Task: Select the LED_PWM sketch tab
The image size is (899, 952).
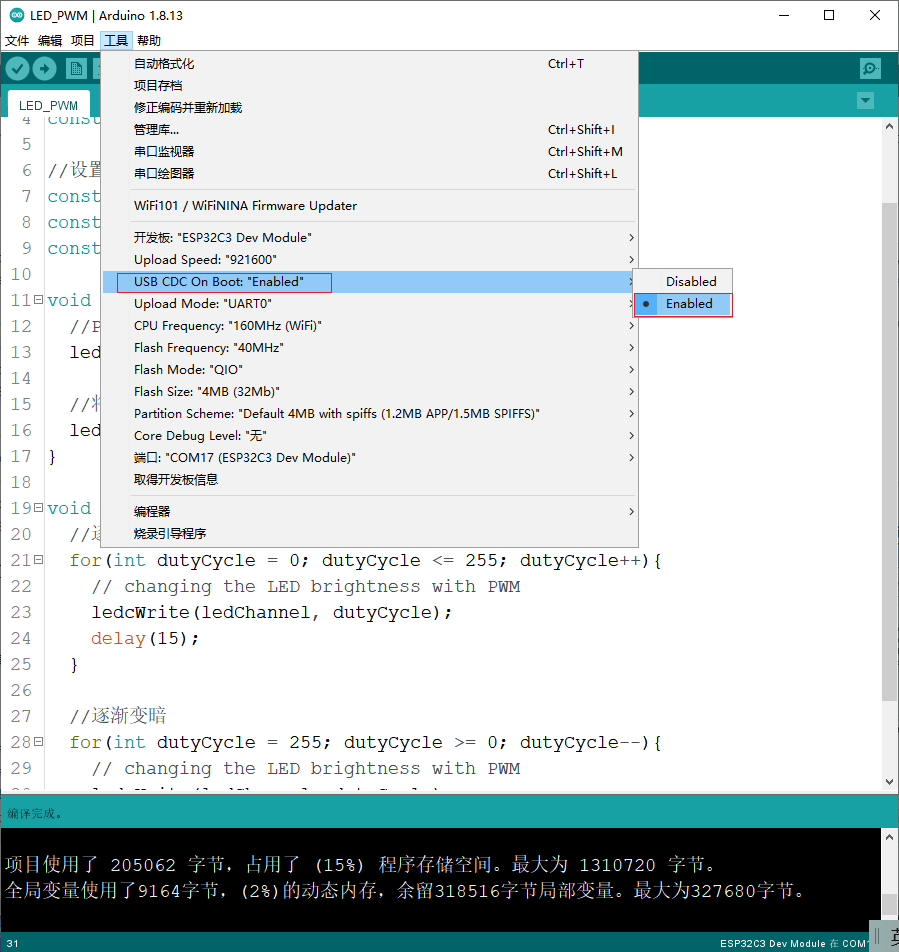Action: click(x=49, y=105)
